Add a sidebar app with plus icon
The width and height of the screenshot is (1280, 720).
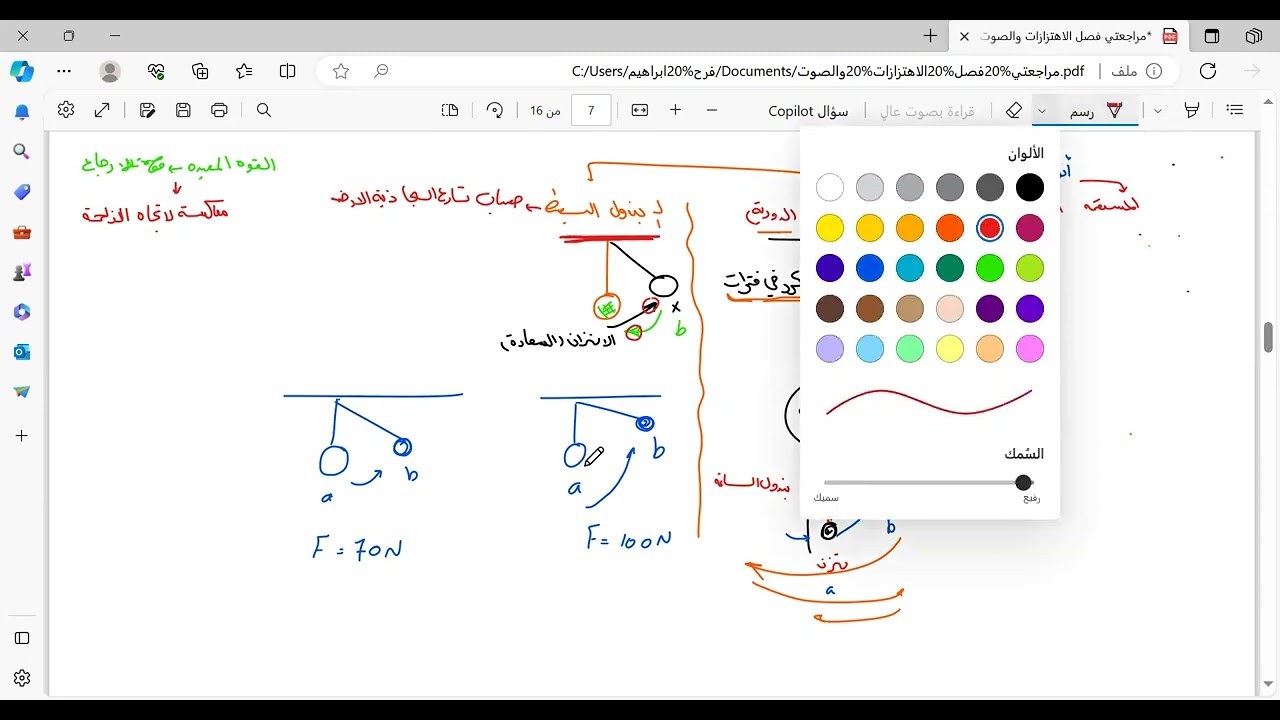click(x=22, y=436)
